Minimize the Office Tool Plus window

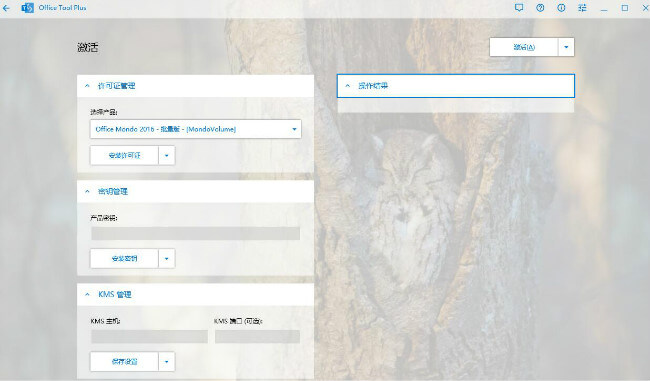[604, 8]
